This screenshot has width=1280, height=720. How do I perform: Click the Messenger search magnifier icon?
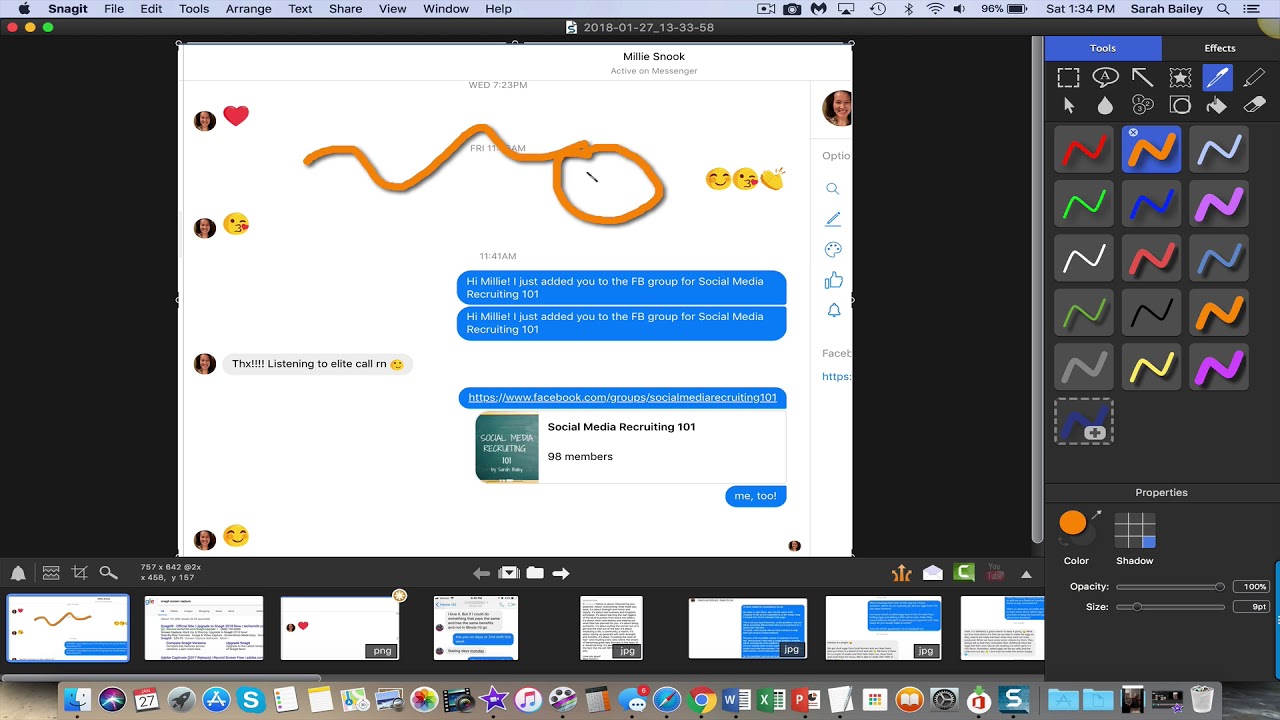tap(832, 189)
